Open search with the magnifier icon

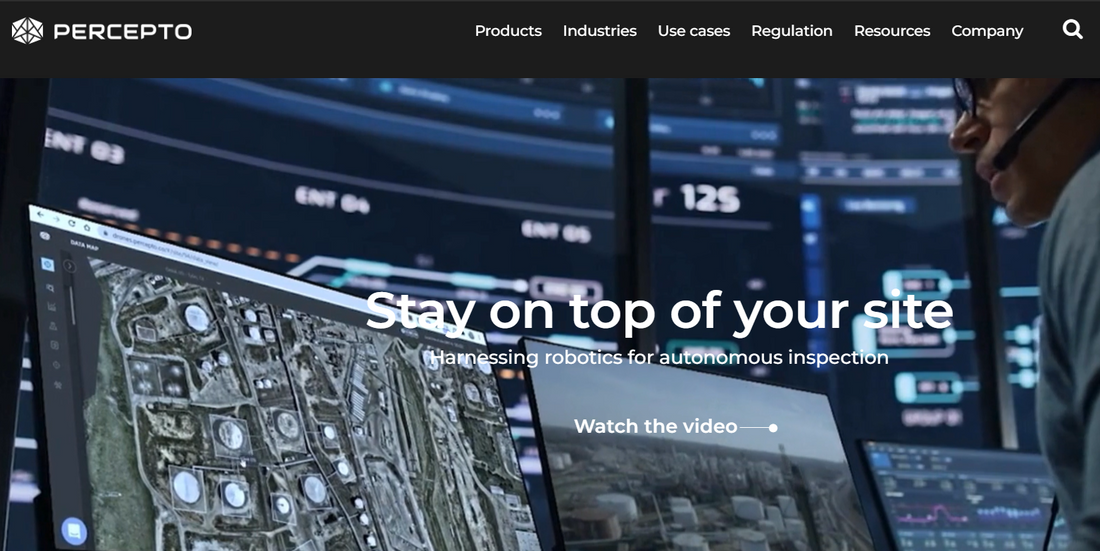point(1072,30)
